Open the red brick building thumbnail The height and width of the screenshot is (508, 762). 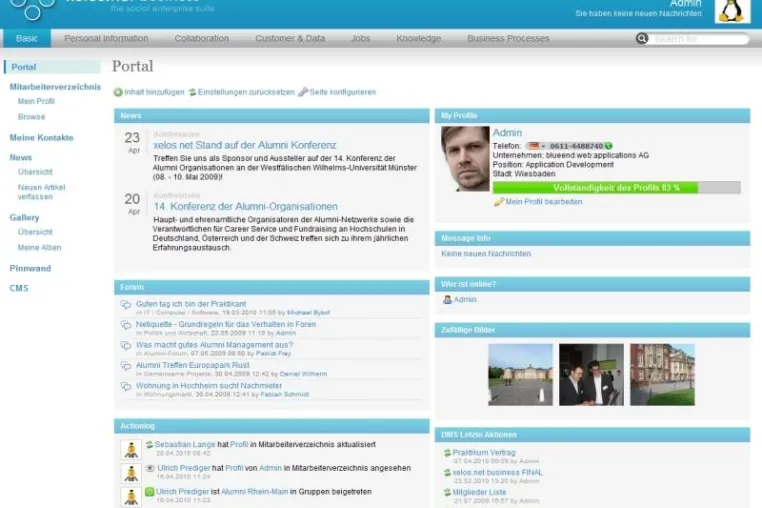[662, 374]
